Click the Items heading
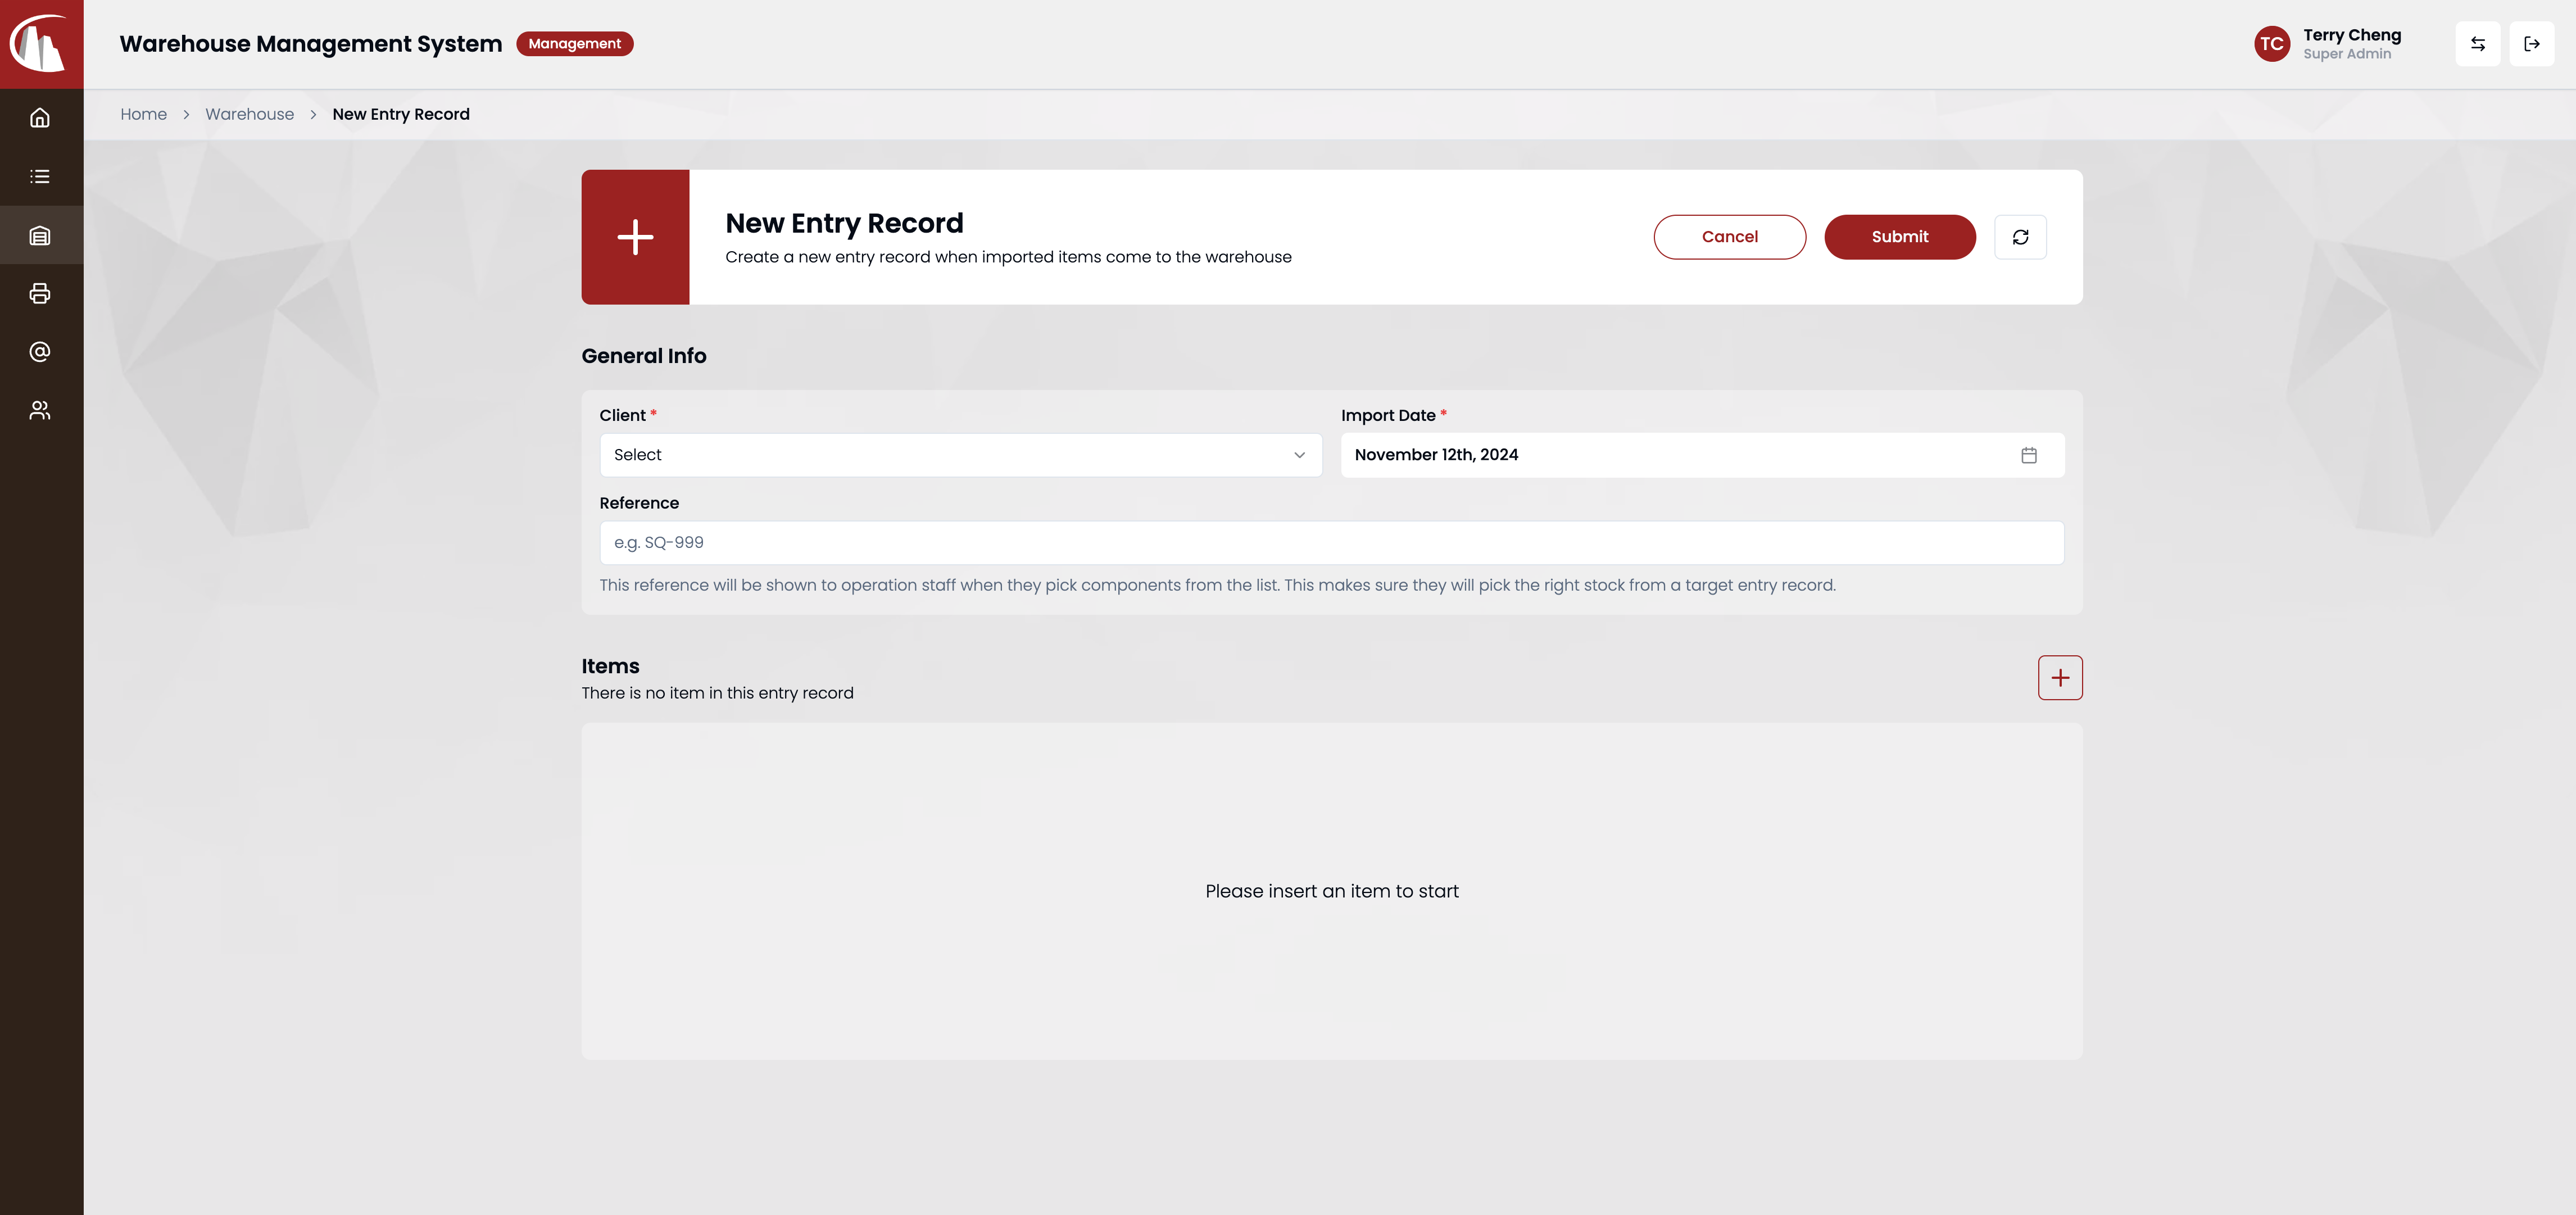Viewport: 2576px width, 1215px height. click(610, 666)
